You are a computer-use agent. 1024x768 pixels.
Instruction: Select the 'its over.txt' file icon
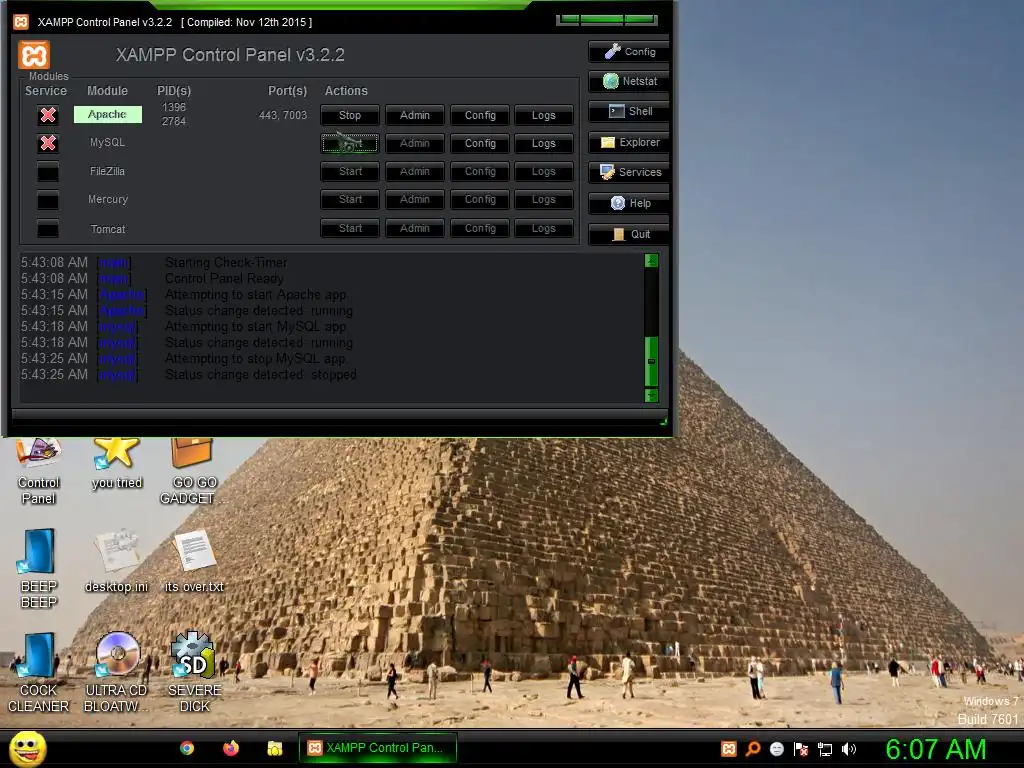(x=194, y=562)
